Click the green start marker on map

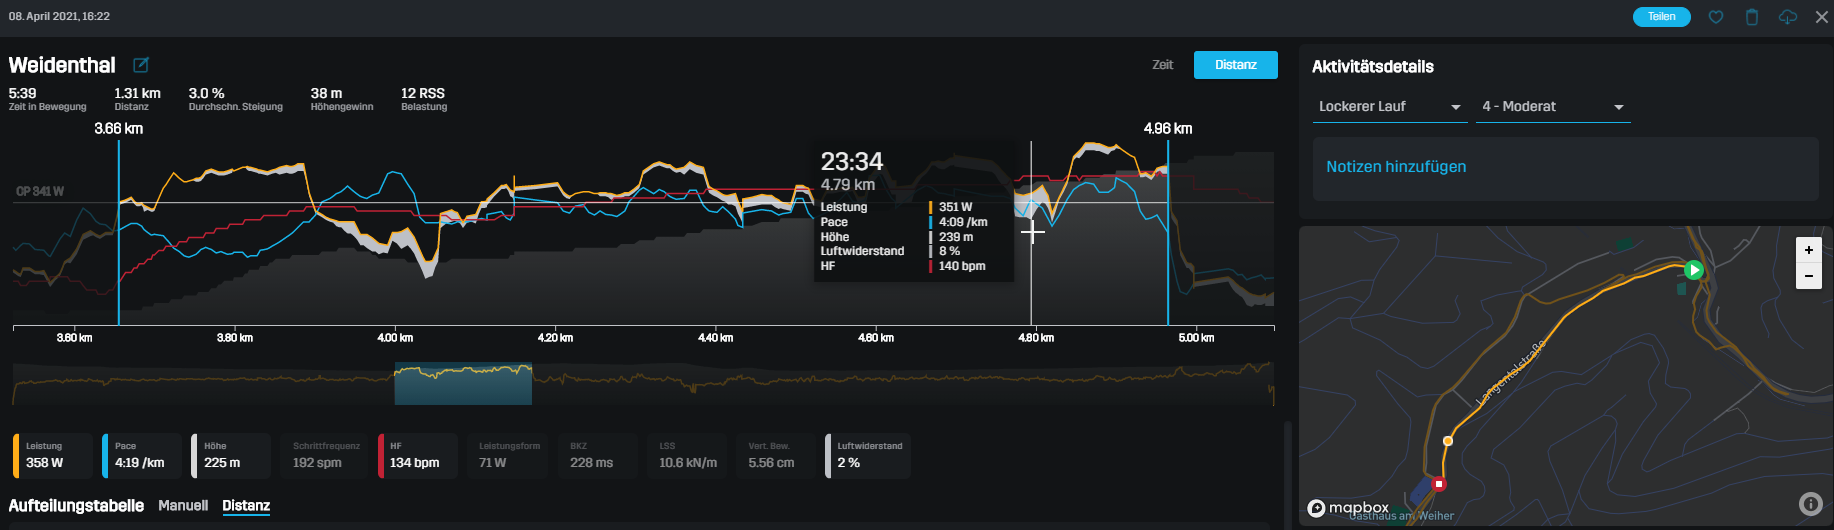click(x=1694, y=270)
